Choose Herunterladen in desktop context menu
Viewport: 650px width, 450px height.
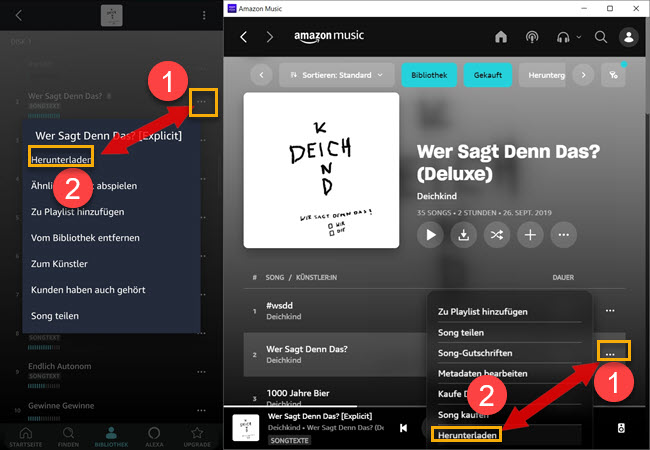(467, 435)
